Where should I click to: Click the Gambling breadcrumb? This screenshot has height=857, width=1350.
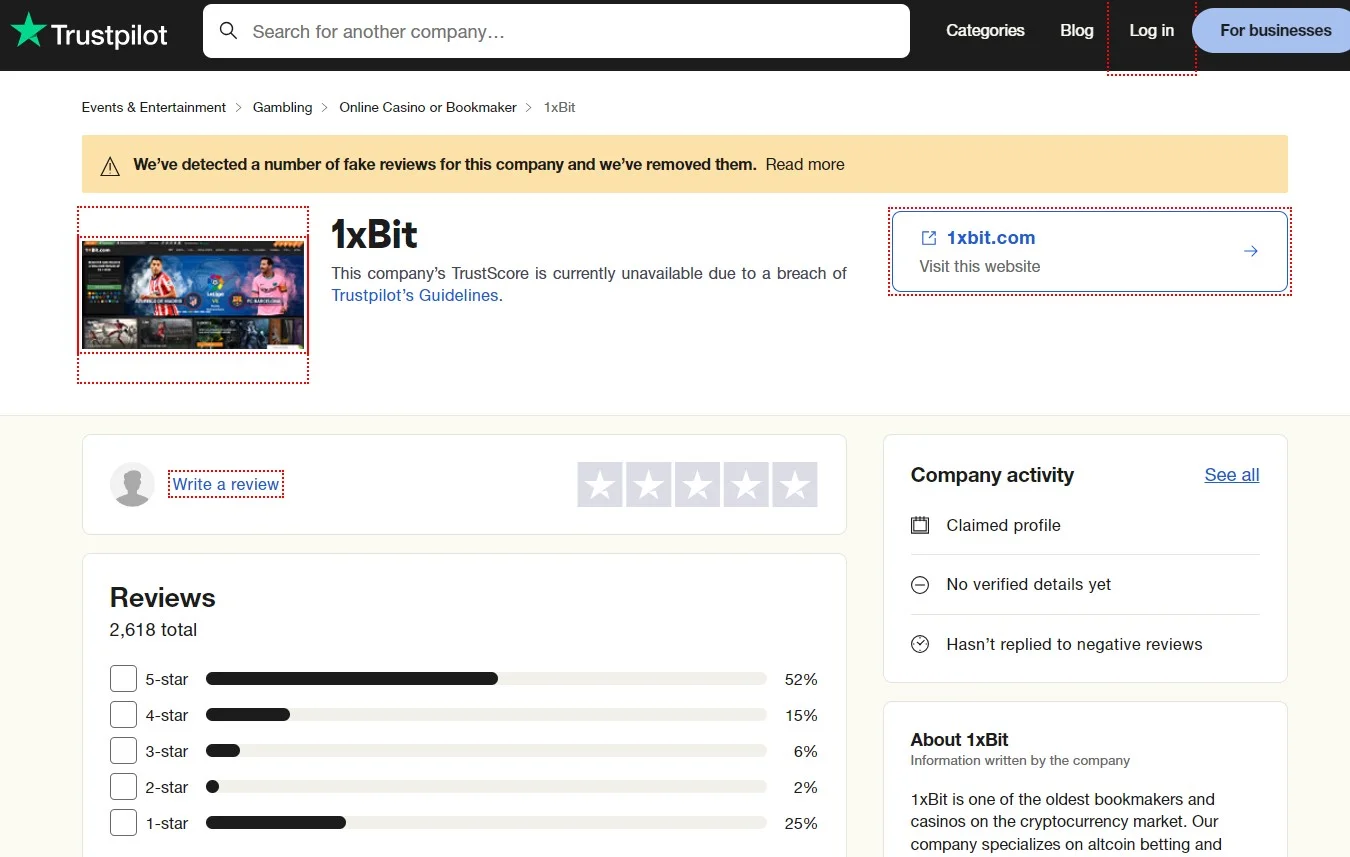pos(282,107)
